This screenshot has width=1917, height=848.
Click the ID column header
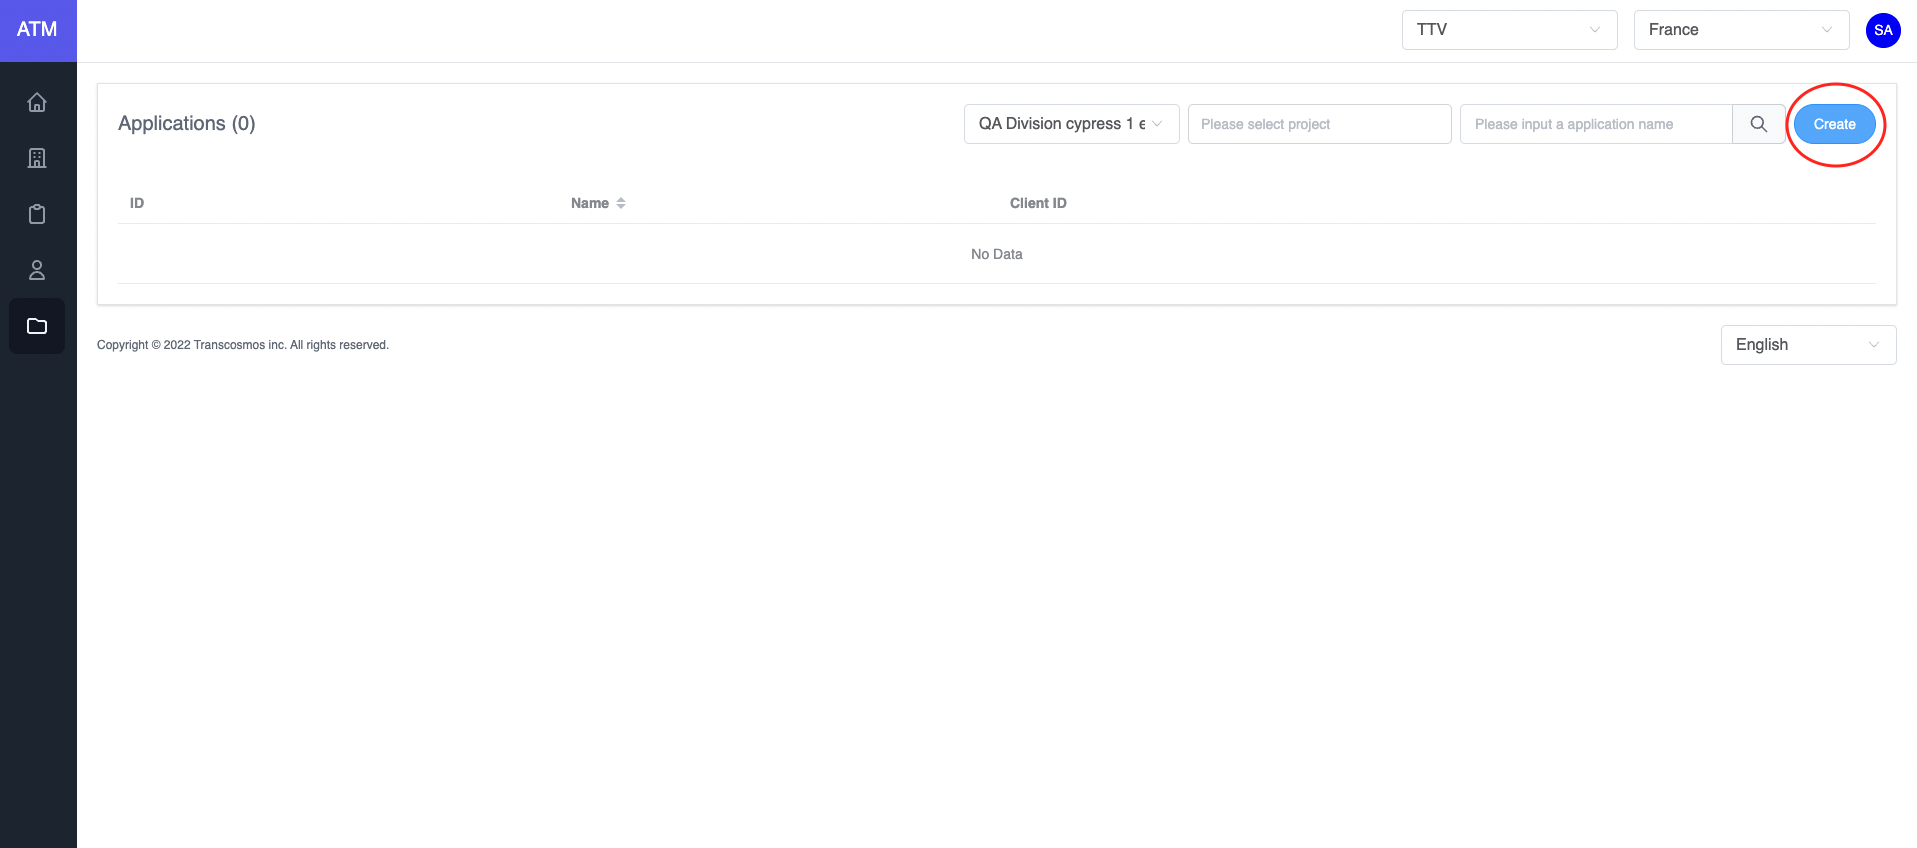137,203
